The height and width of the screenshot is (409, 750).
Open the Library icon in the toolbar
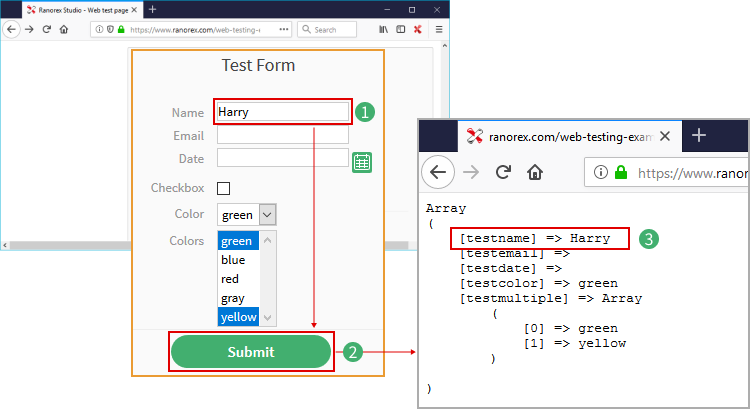383,30
